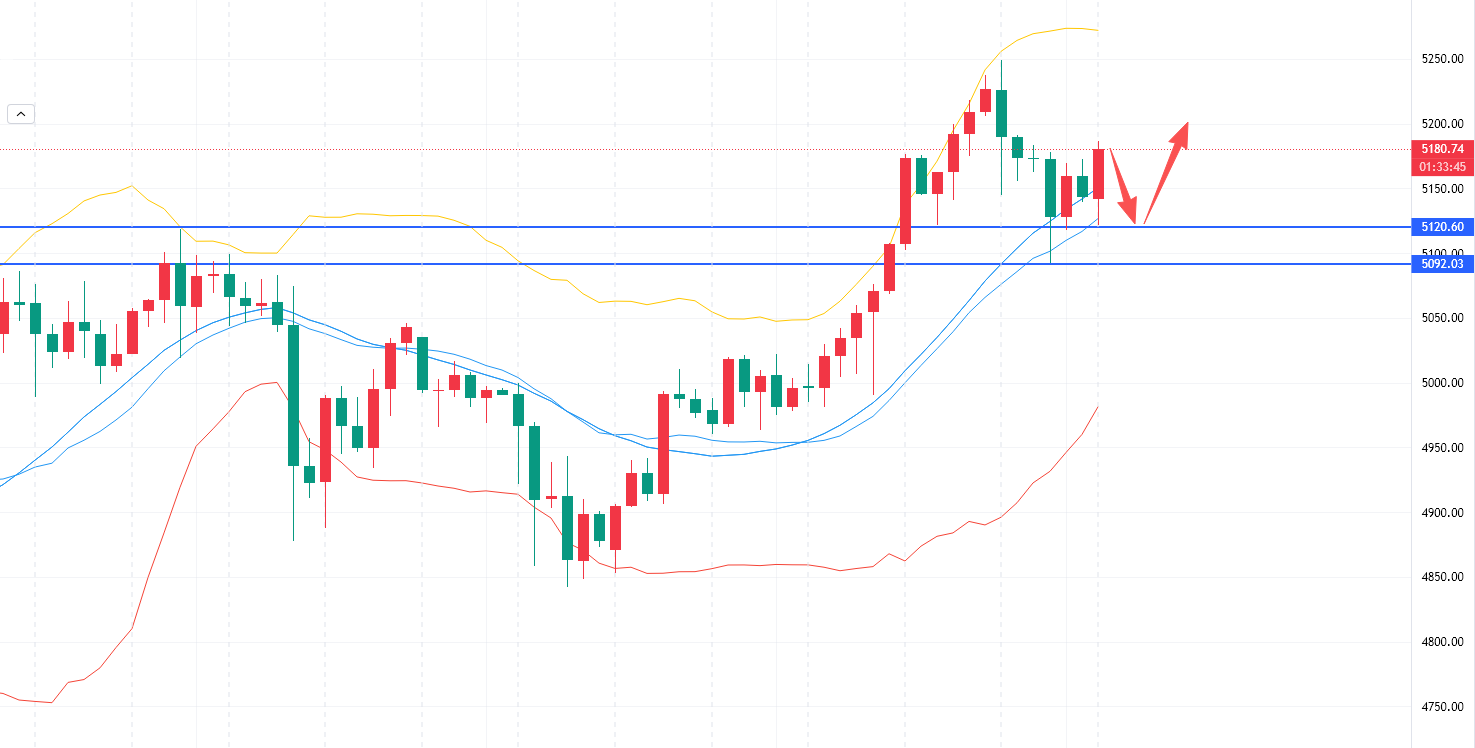Click the 5150.00 price axis label
The width and height of the screenshot is (1475, 748).
point(1441,189)
